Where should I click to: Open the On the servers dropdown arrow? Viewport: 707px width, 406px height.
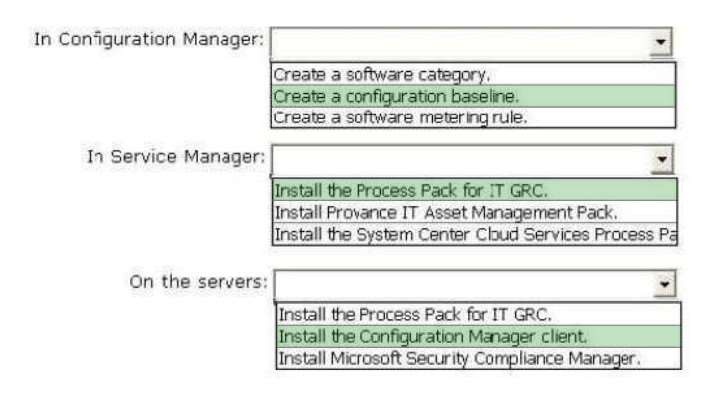coord(665,284)
